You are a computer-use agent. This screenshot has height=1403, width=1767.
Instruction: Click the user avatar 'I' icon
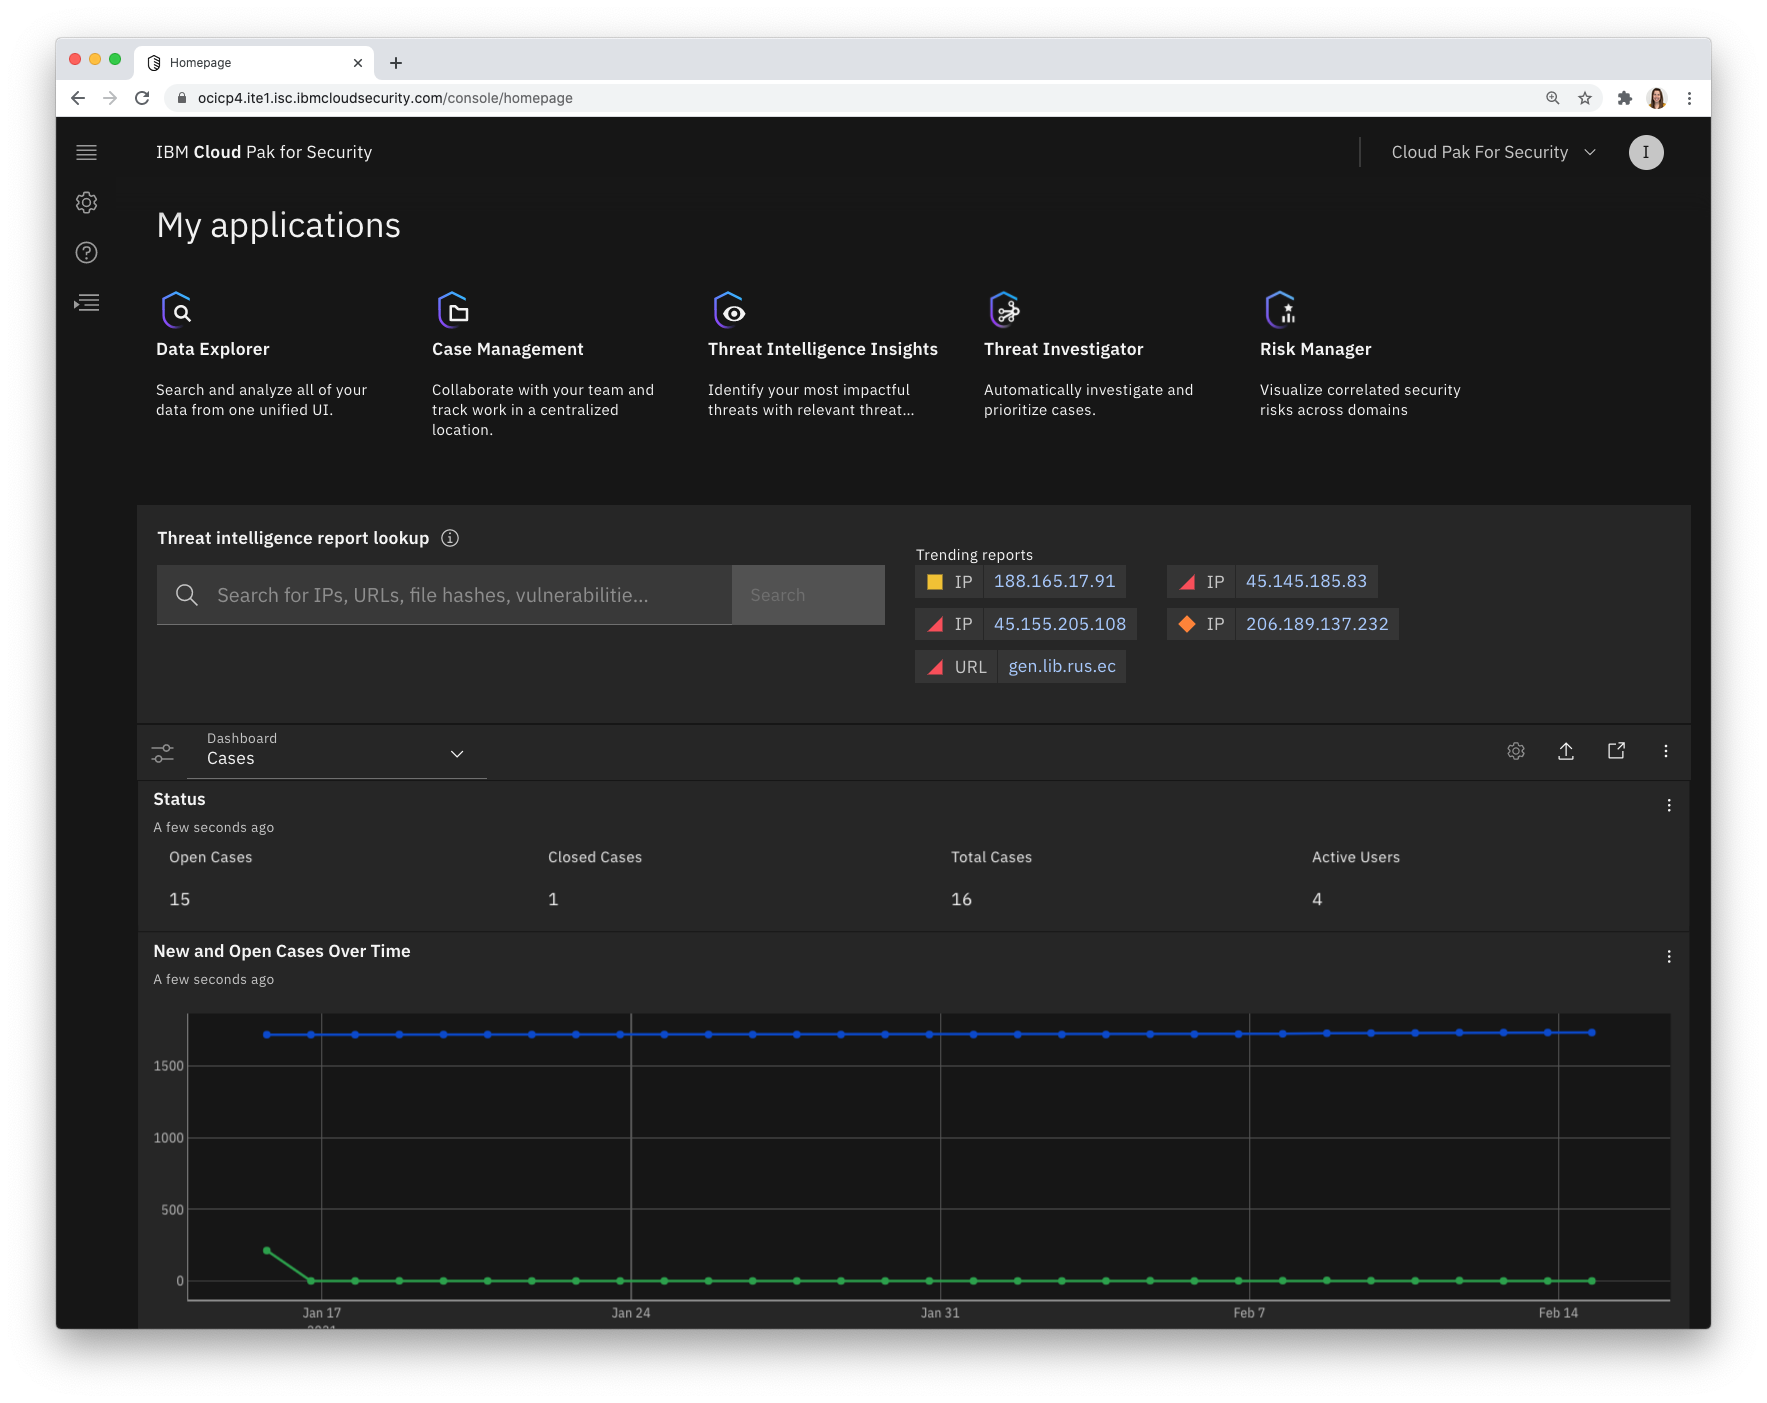pos(1646,152)
